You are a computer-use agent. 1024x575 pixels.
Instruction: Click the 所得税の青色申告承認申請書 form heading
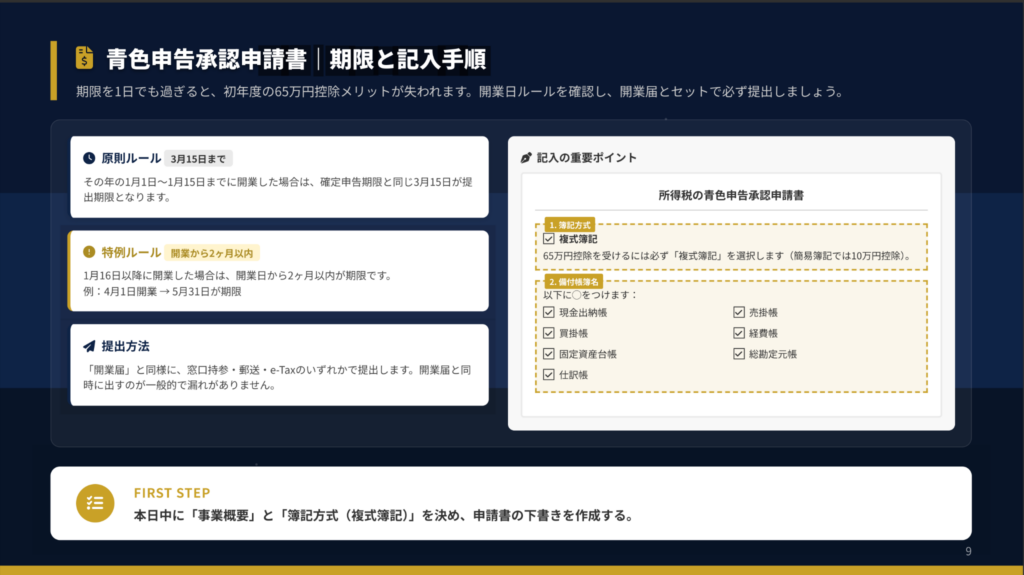coord(731,196)
